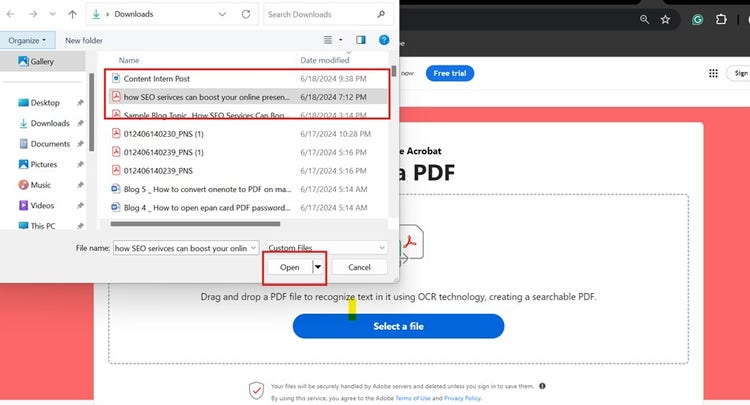The width and height of the screenshot is (750, 405).
Task: Open the Adobe Privacy Policy link
Action: [463, 398]
